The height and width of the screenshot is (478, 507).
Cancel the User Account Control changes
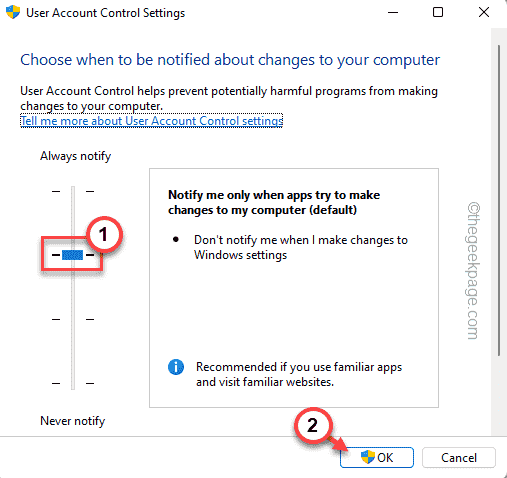click(x=459, y=458)
